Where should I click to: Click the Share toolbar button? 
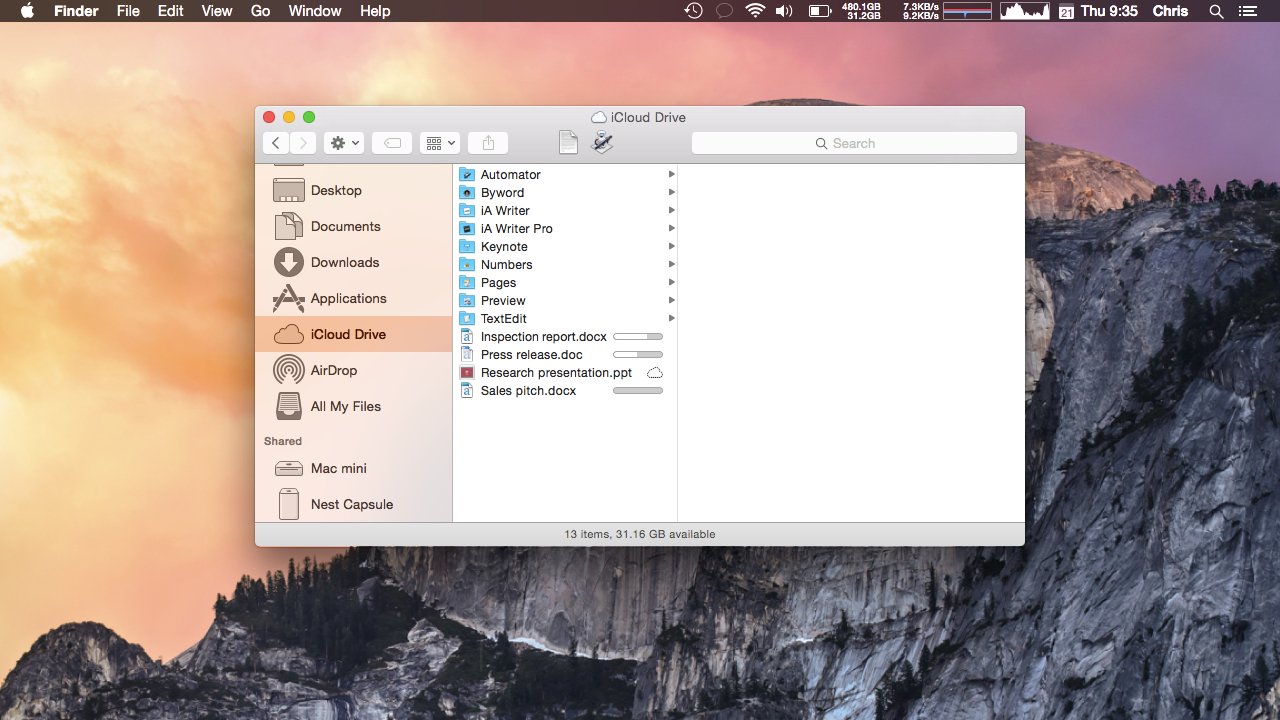click(488, 143)
